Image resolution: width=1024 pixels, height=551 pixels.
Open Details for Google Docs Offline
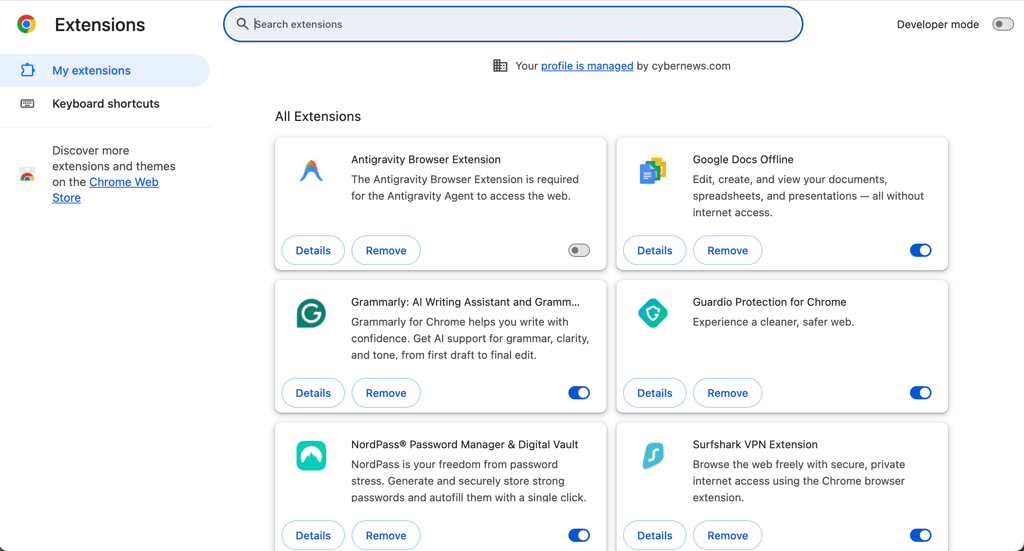click(654, 250)
